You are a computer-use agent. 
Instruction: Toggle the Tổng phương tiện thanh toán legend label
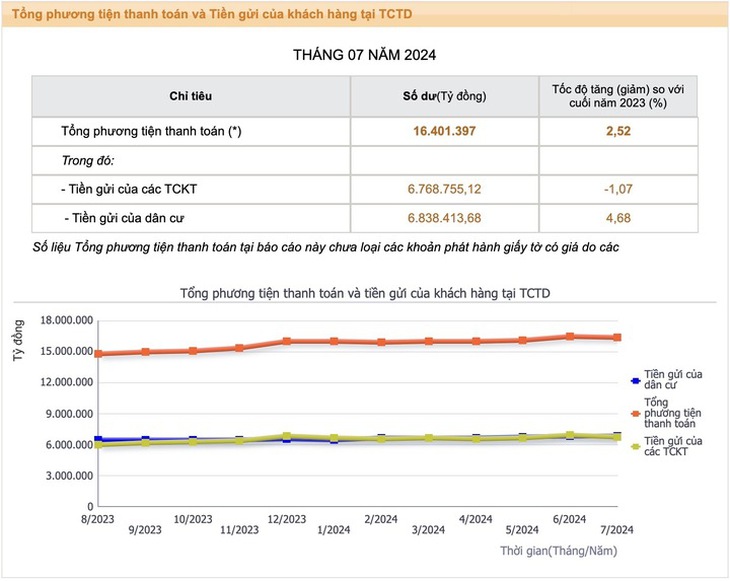coord(672,413)
